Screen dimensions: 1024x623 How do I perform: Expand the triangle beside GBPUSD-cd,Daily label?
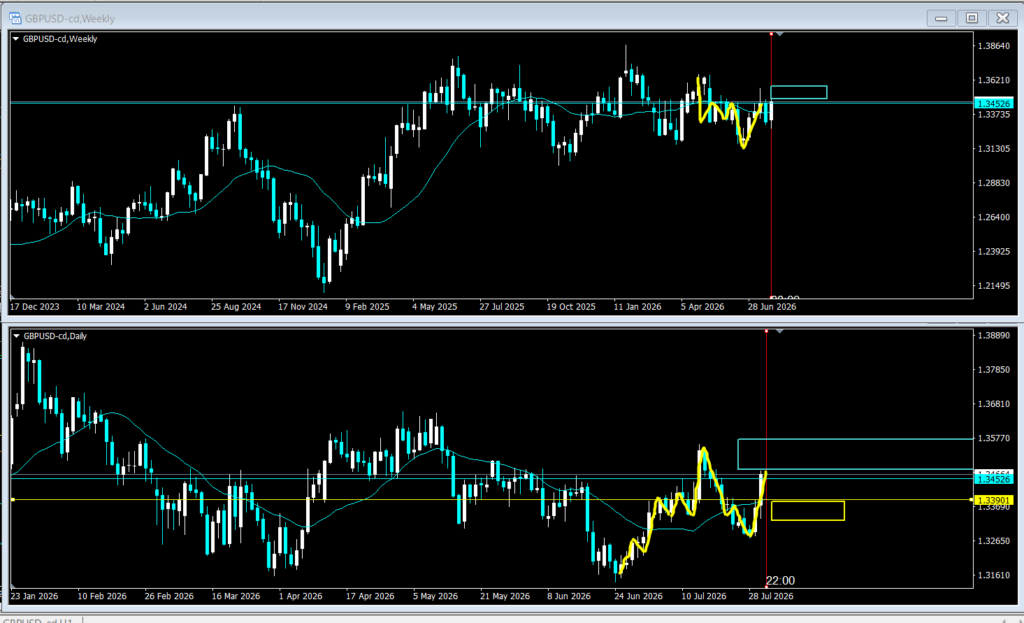click(16, 336)
